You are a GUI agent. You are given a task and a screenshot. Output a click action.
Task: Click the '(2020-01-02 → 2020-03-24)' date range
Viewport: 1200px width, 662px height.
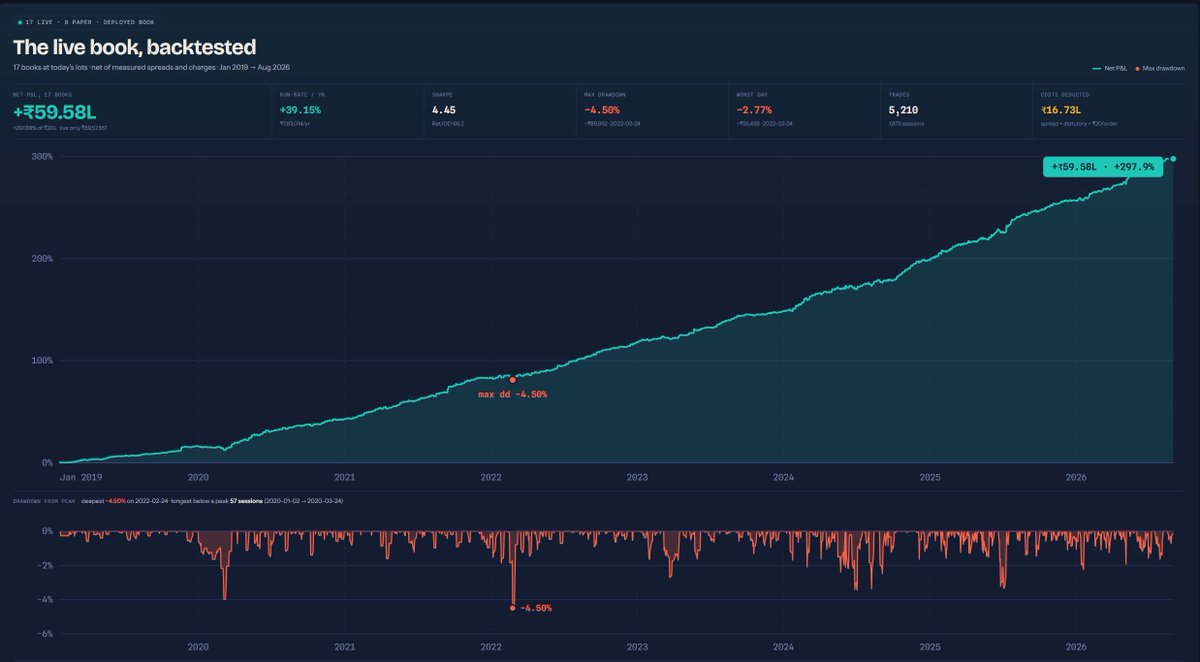pyautogui.click(x=304, y=500)
